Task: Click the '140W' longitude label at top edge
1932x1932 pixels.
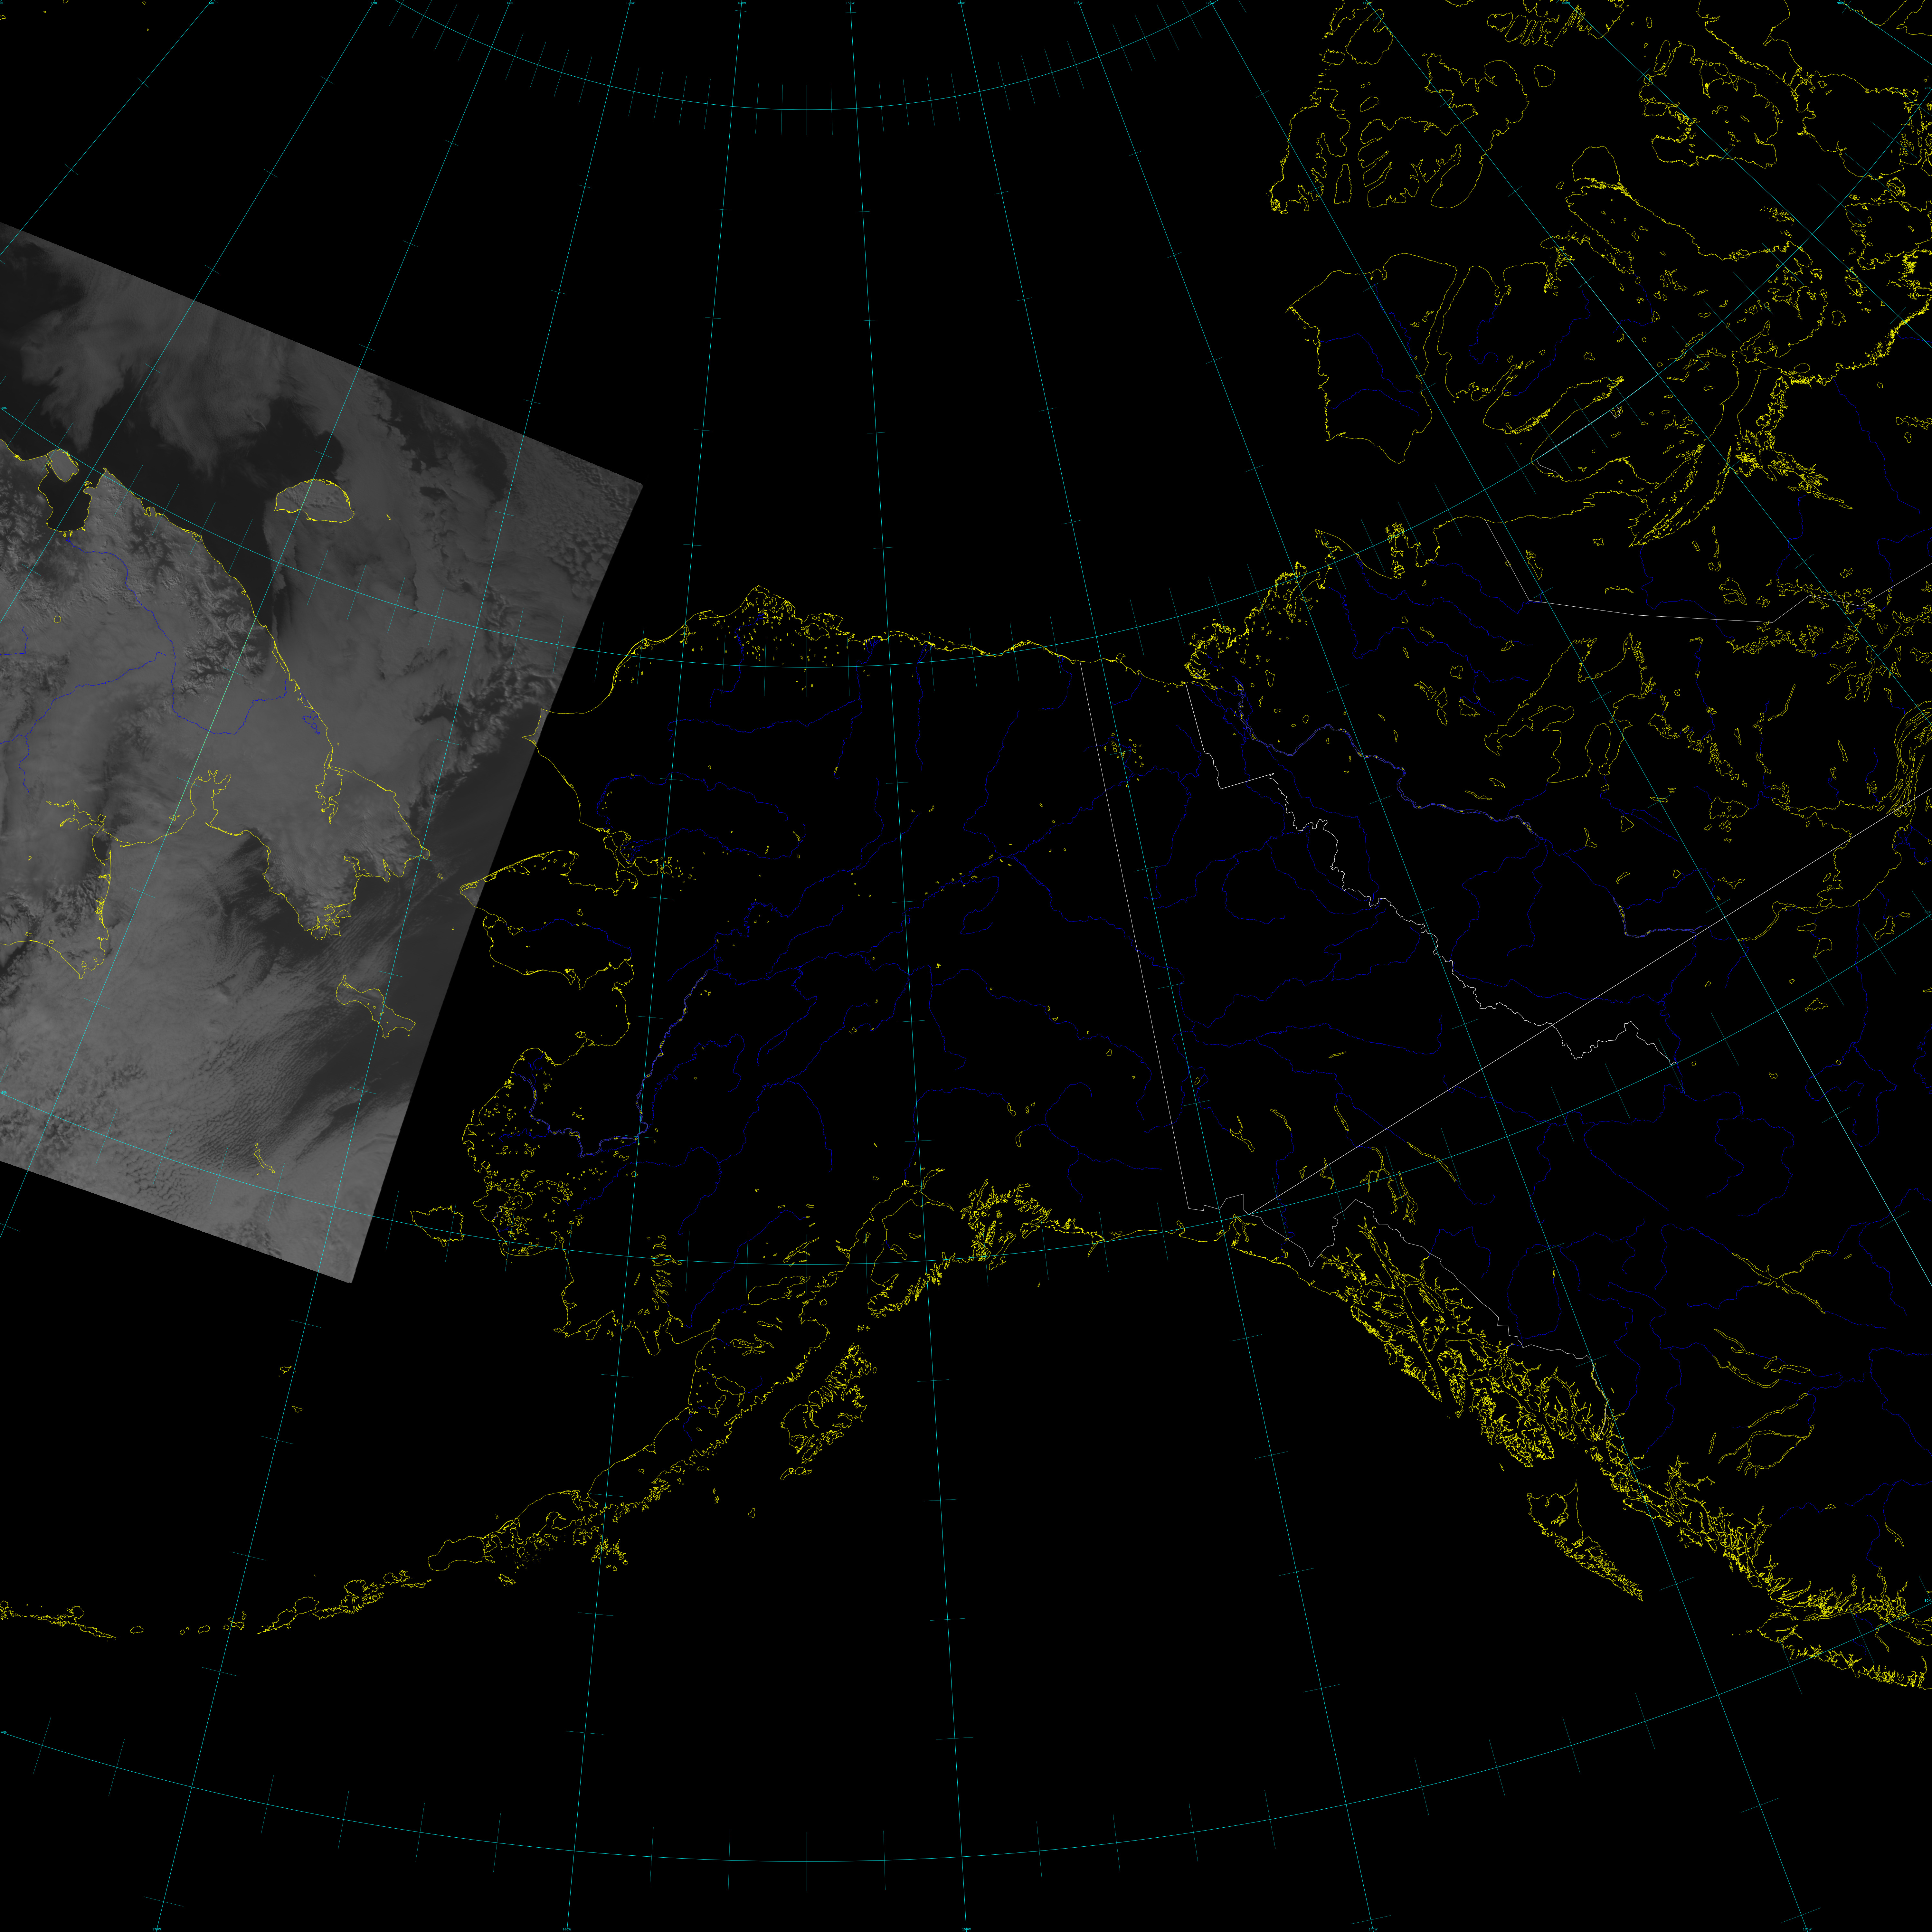Action: 960,3
